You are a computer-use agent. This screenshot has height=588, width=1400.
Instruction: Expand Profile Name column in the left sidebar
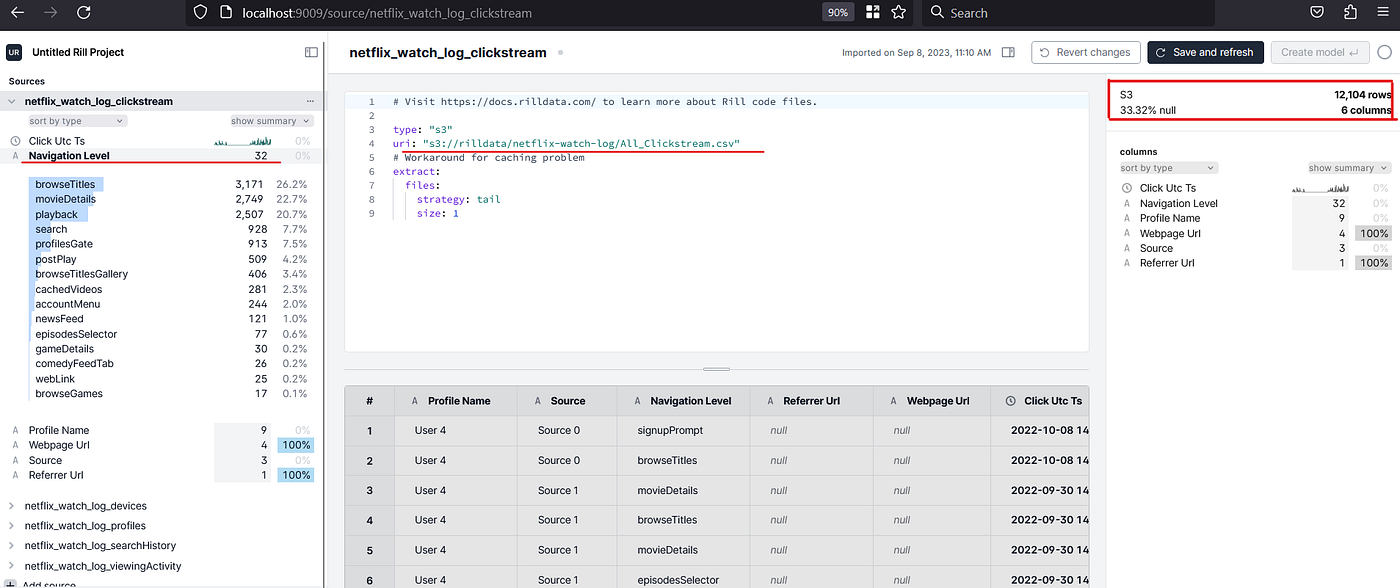pyautogui.click(x=58, y=430)
